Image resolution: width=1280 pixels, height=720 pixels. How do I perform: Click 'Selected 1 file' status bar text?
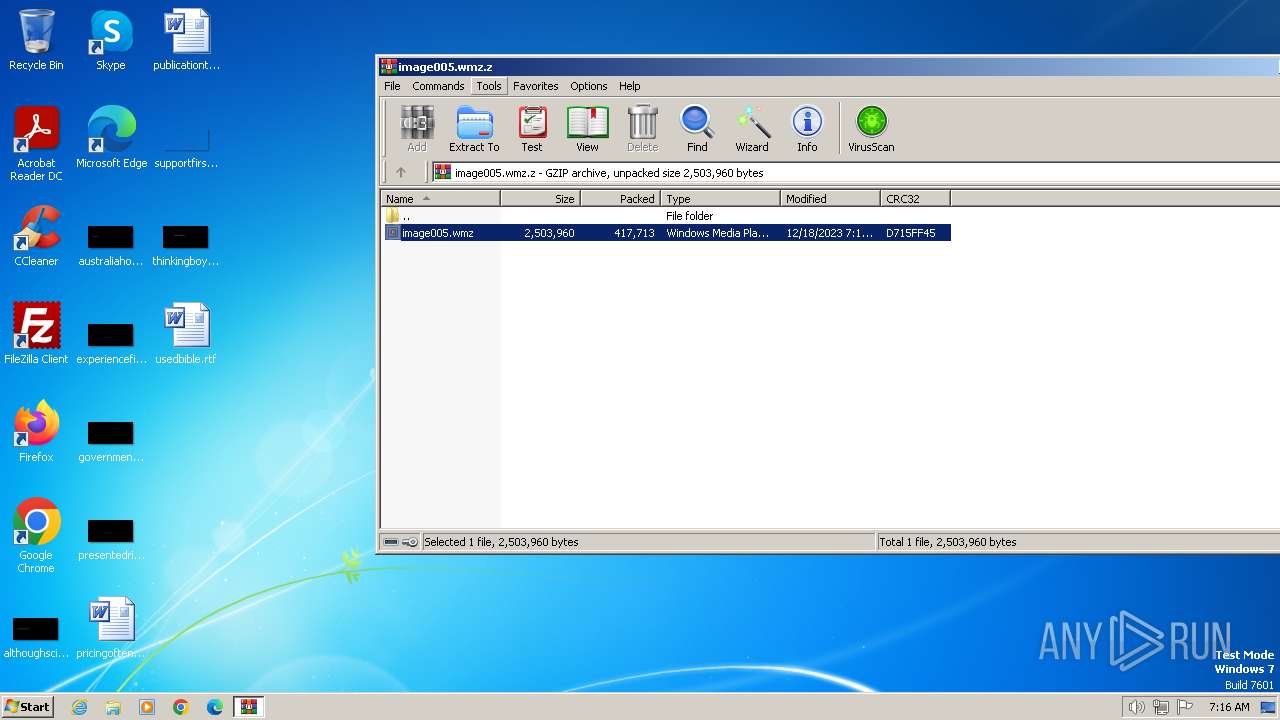(x=501, y=542)
